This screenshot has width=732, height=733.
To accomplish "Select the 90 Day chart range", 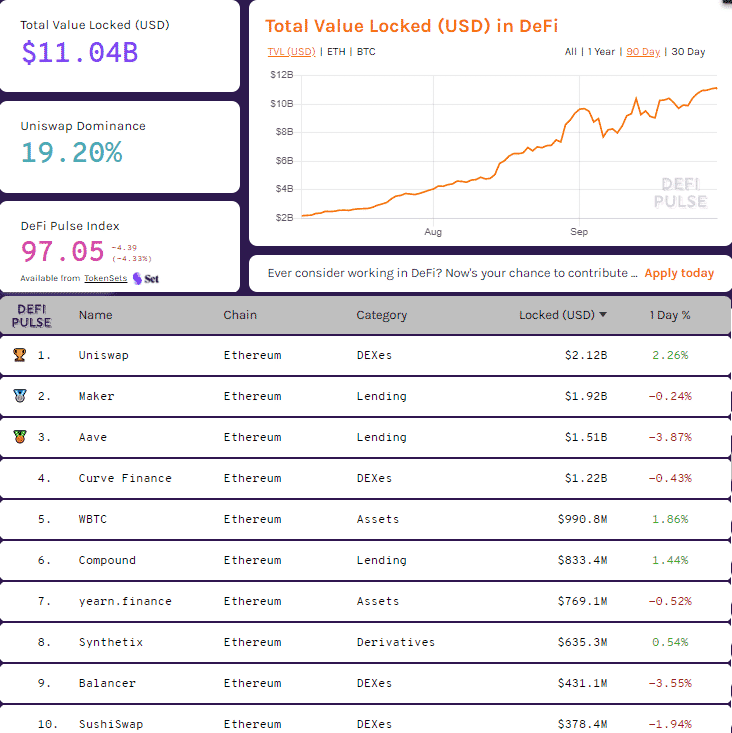I will (643, 52).
